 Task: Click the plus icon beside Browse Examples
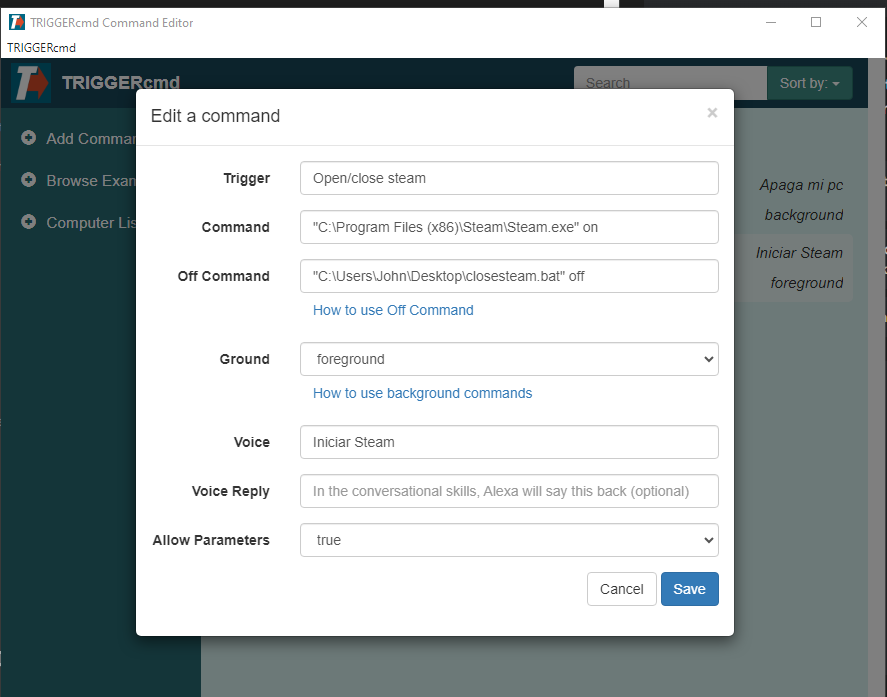click(x=28, y=180)
